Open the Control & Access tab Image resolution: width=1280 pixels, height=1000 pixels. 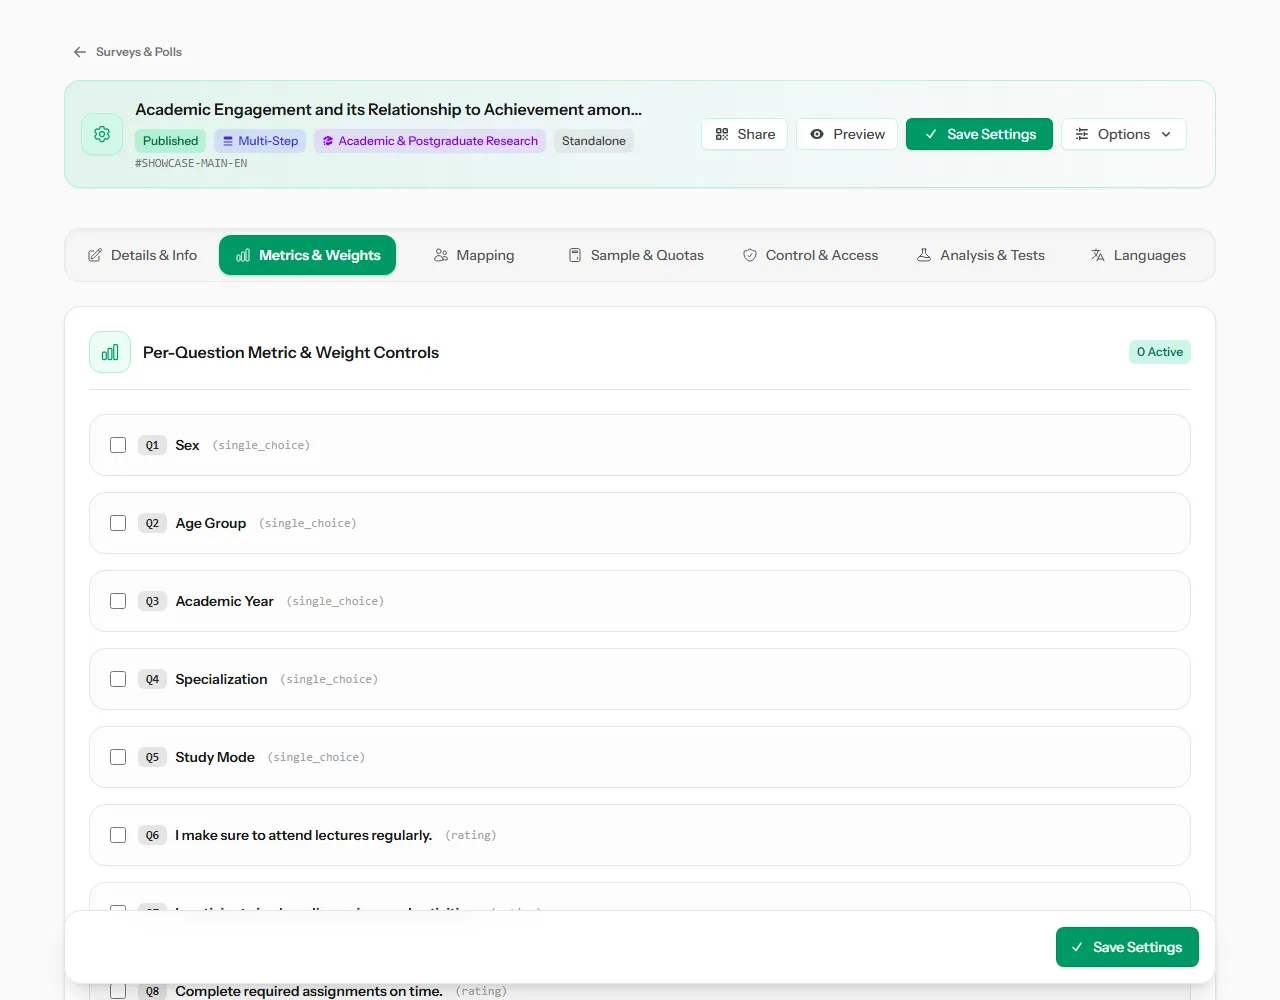point(811,255)
